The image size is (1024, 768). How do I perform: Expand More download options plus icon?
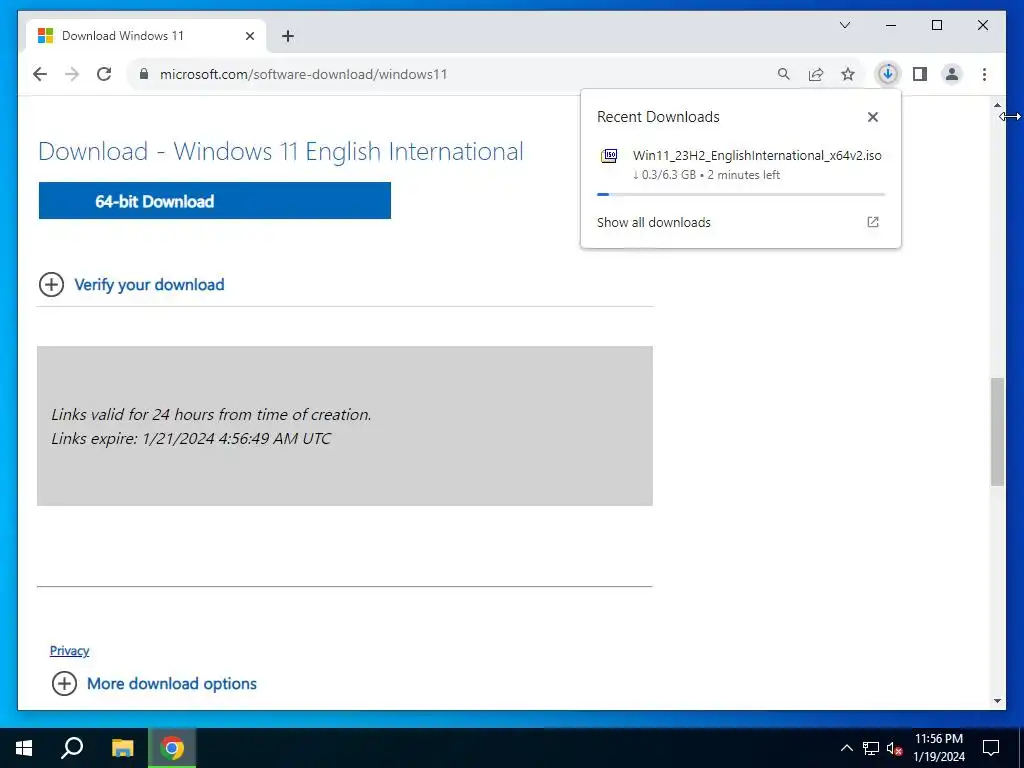pos(64,683)
